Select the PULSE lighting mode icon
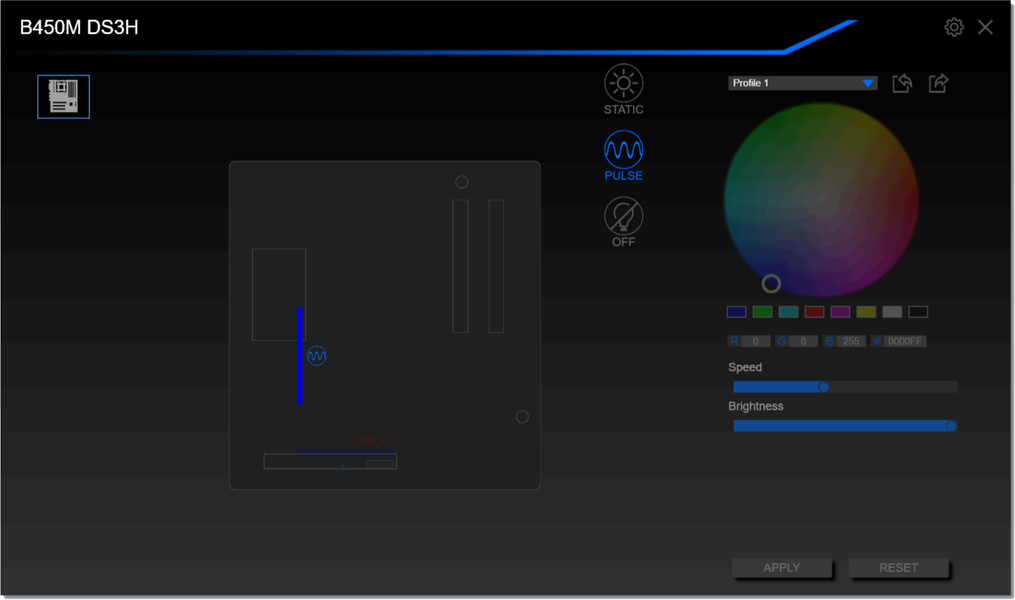The image size is (1015, 600). pos(623,150)
